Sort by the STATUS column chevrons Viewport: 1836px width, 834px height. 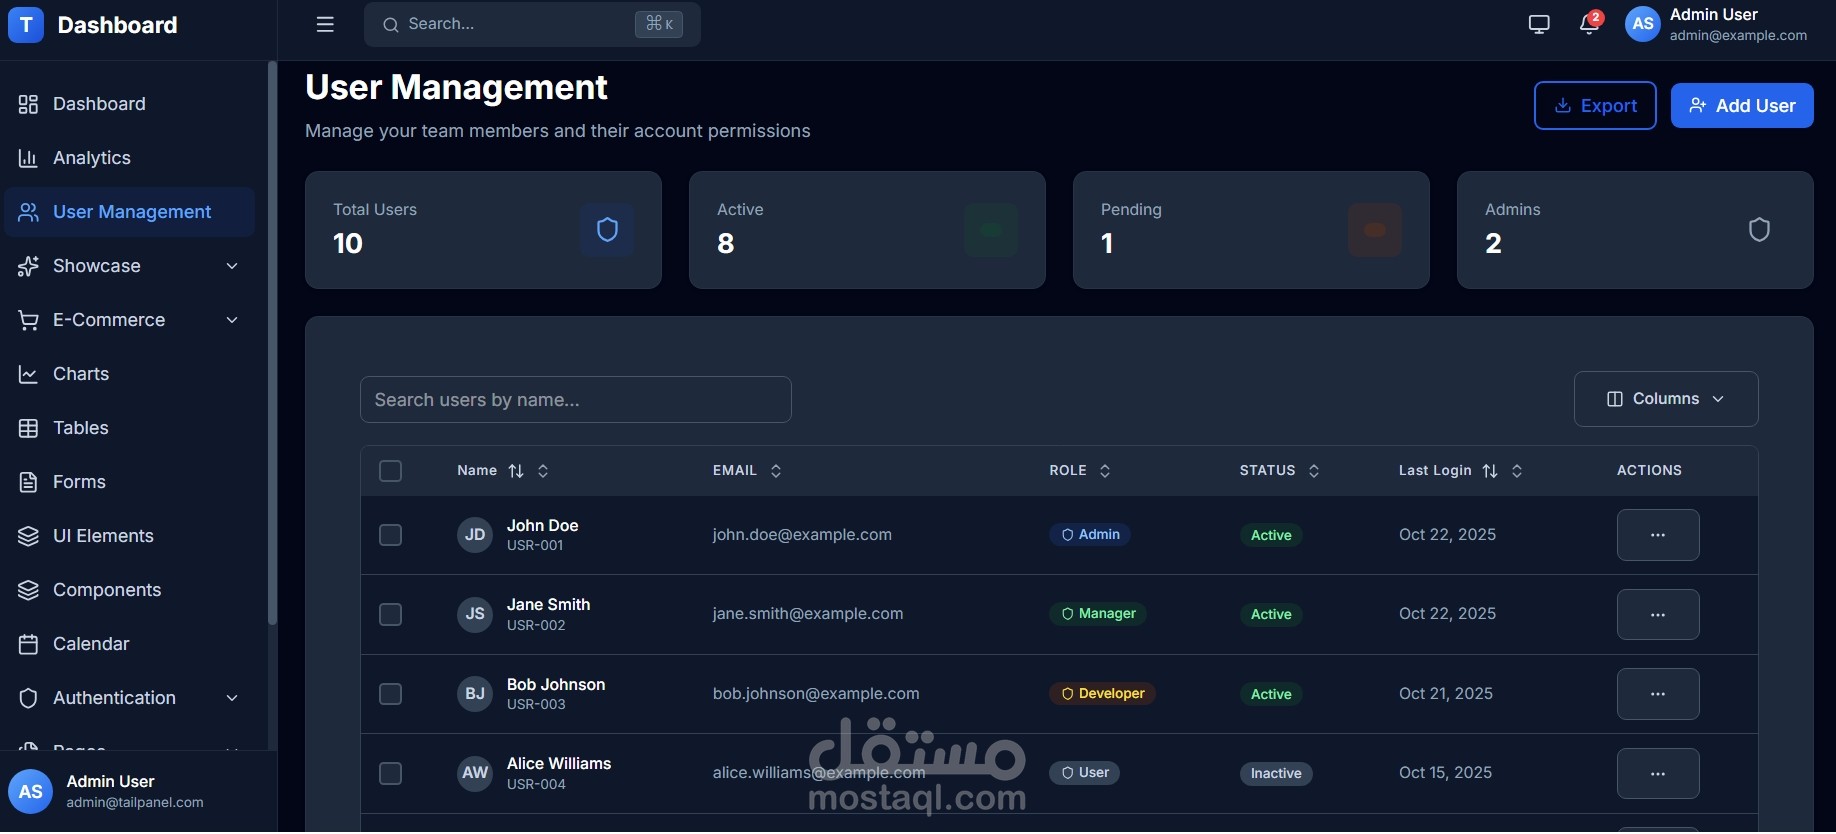1314,471
